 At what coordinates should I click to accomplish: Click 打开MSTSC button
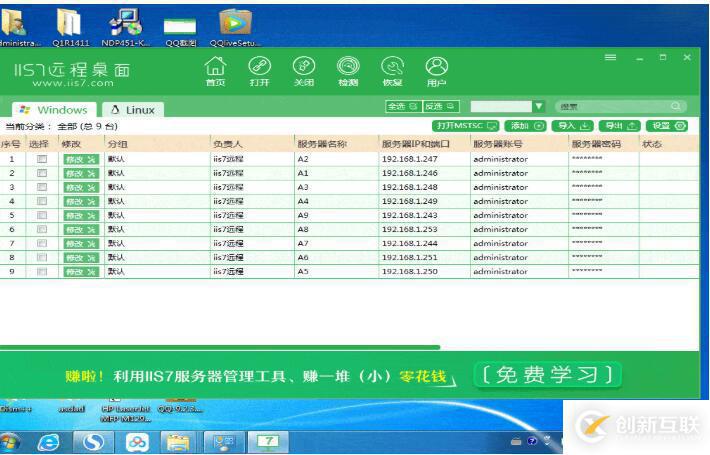pos(465,126)
